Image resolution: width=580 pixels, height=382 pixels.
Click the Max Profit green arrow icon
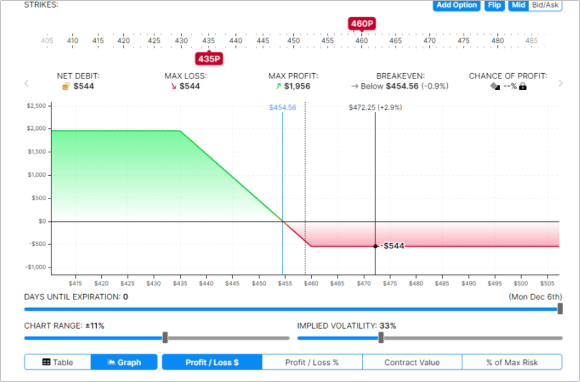pyautogui.click(x=278, y=87)
